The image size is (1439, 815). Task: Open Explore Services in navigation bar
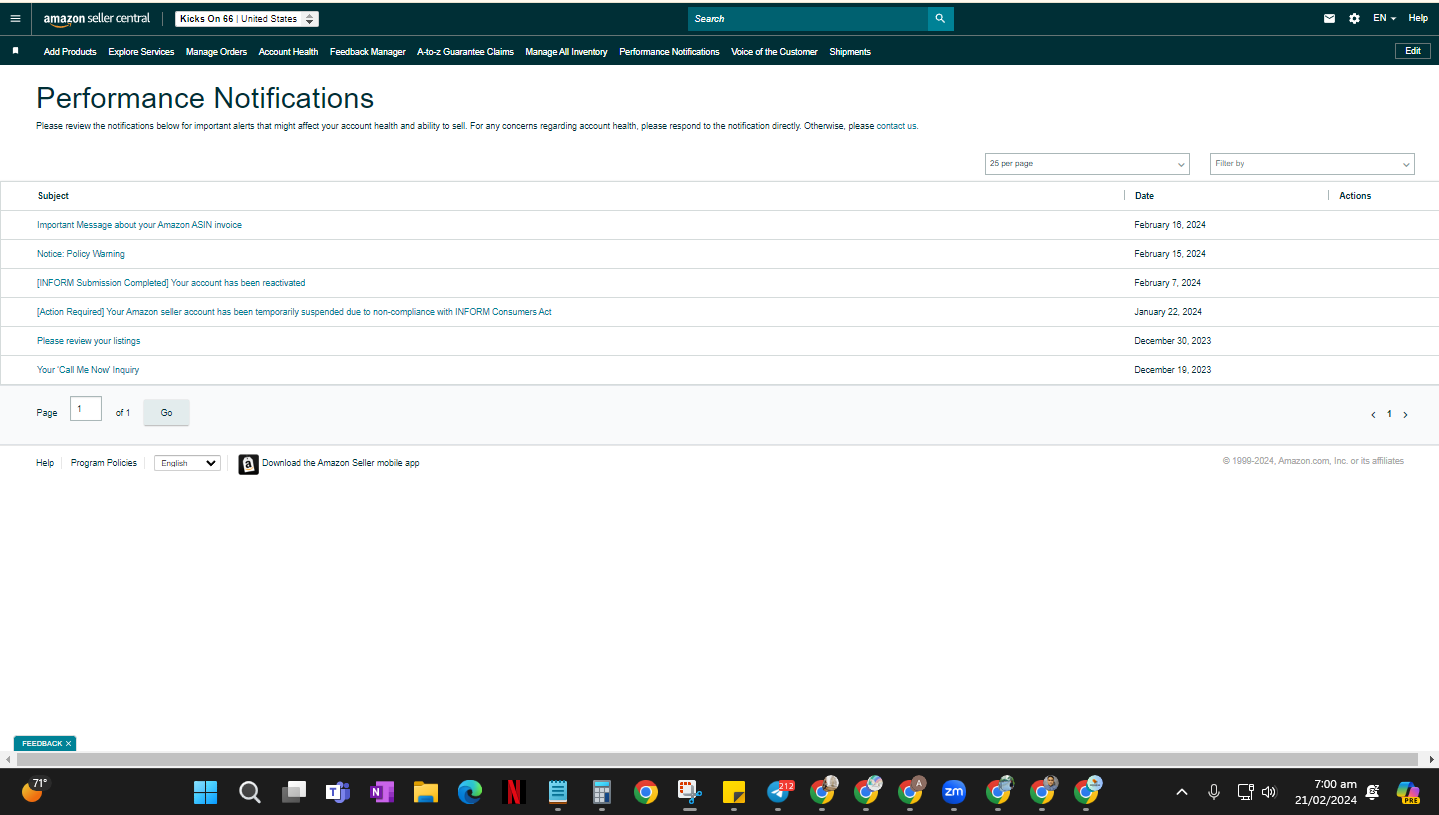(x=141, y=52)
